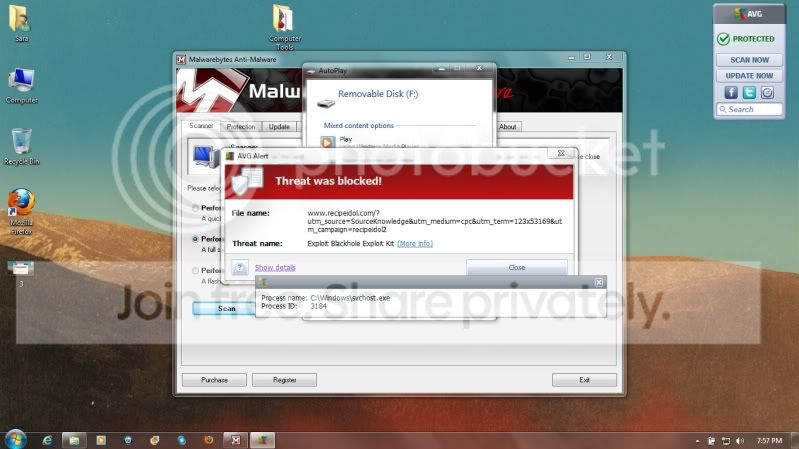Image resolution: width=799 pixels, height=449 pixels.
Task: Launch Mozilla Firefox desktop shortcut
Action: [21, 206]
